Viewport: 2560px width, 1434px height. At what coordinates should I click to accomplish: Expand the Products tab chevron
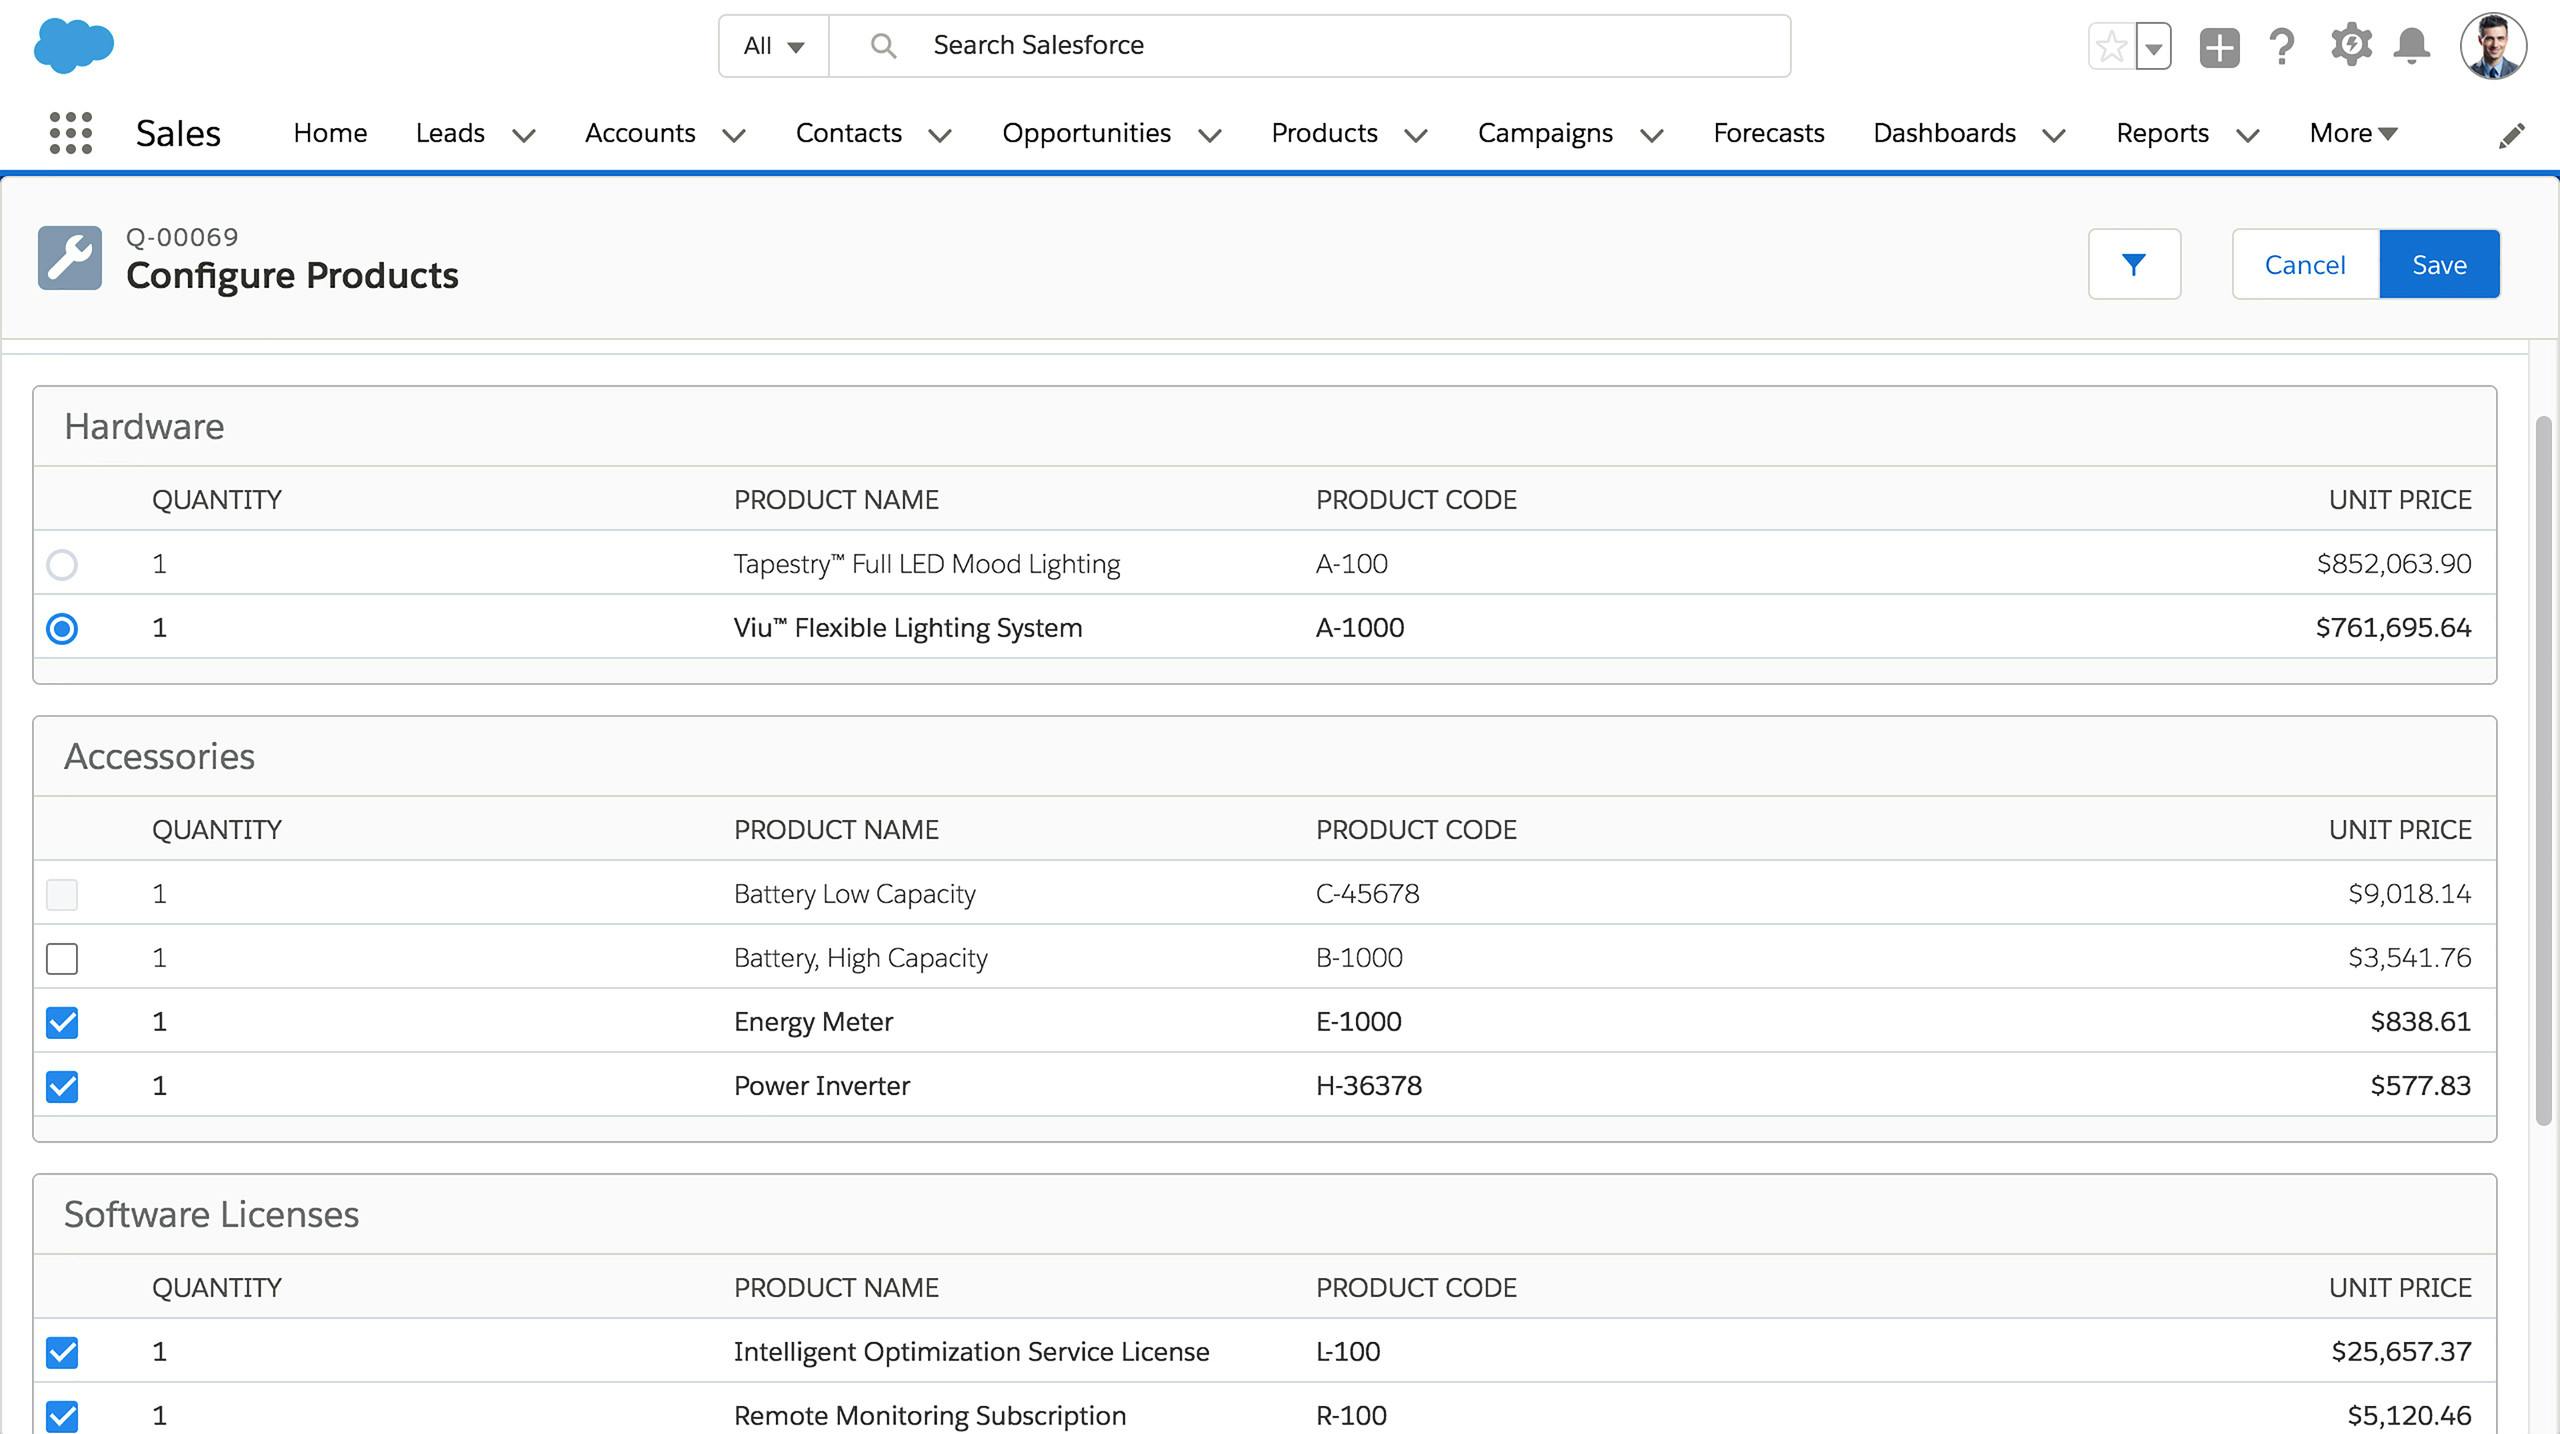point(1416,135)
